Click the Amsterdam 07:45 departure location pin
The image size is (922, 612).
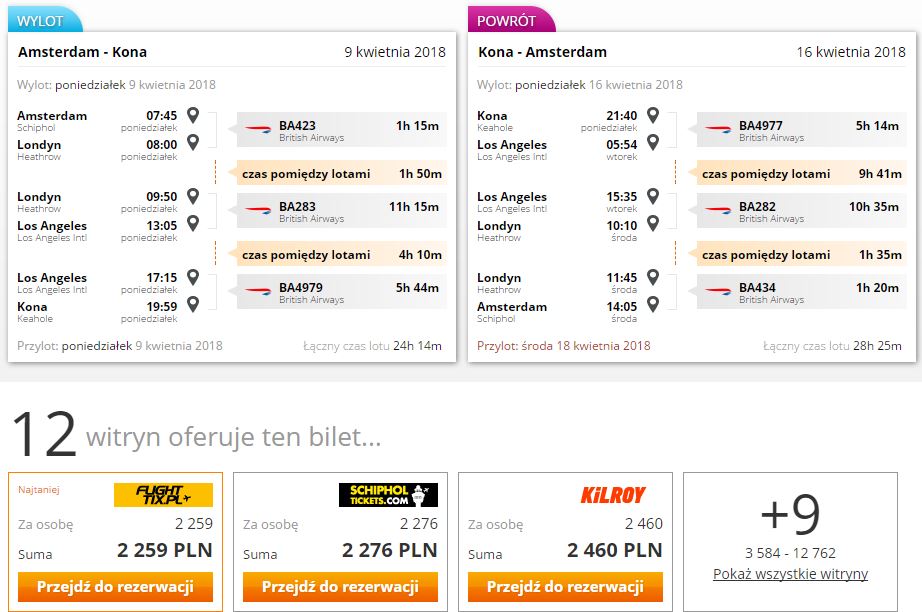coord(193,115)
